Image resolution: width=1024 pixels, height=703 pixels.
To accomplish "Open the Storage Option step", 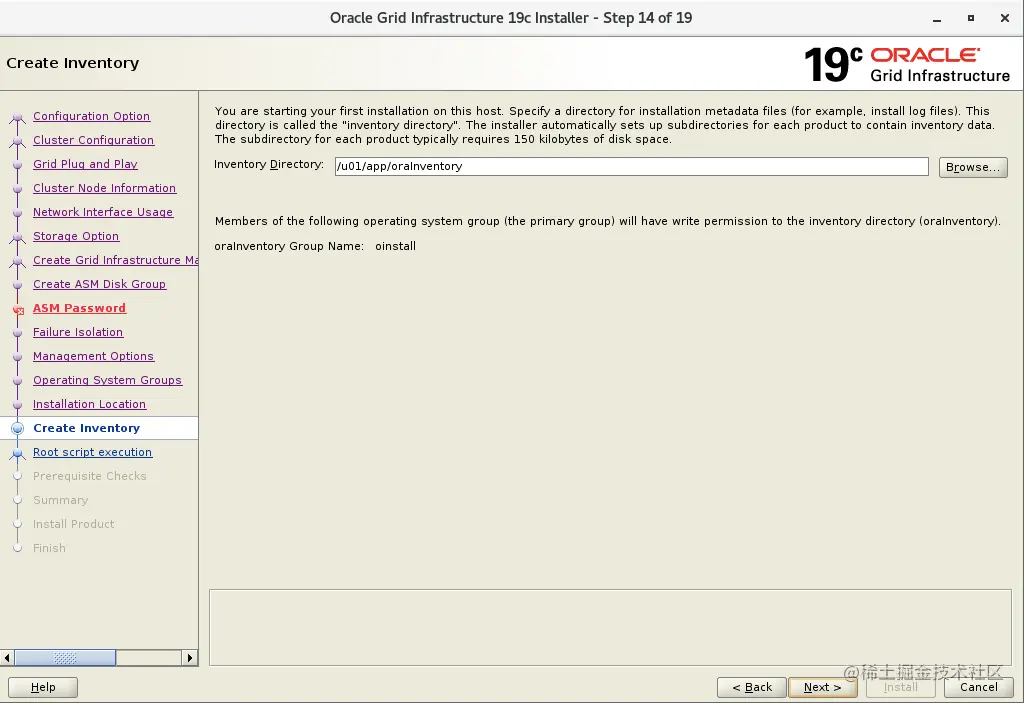I will point(76,236).
